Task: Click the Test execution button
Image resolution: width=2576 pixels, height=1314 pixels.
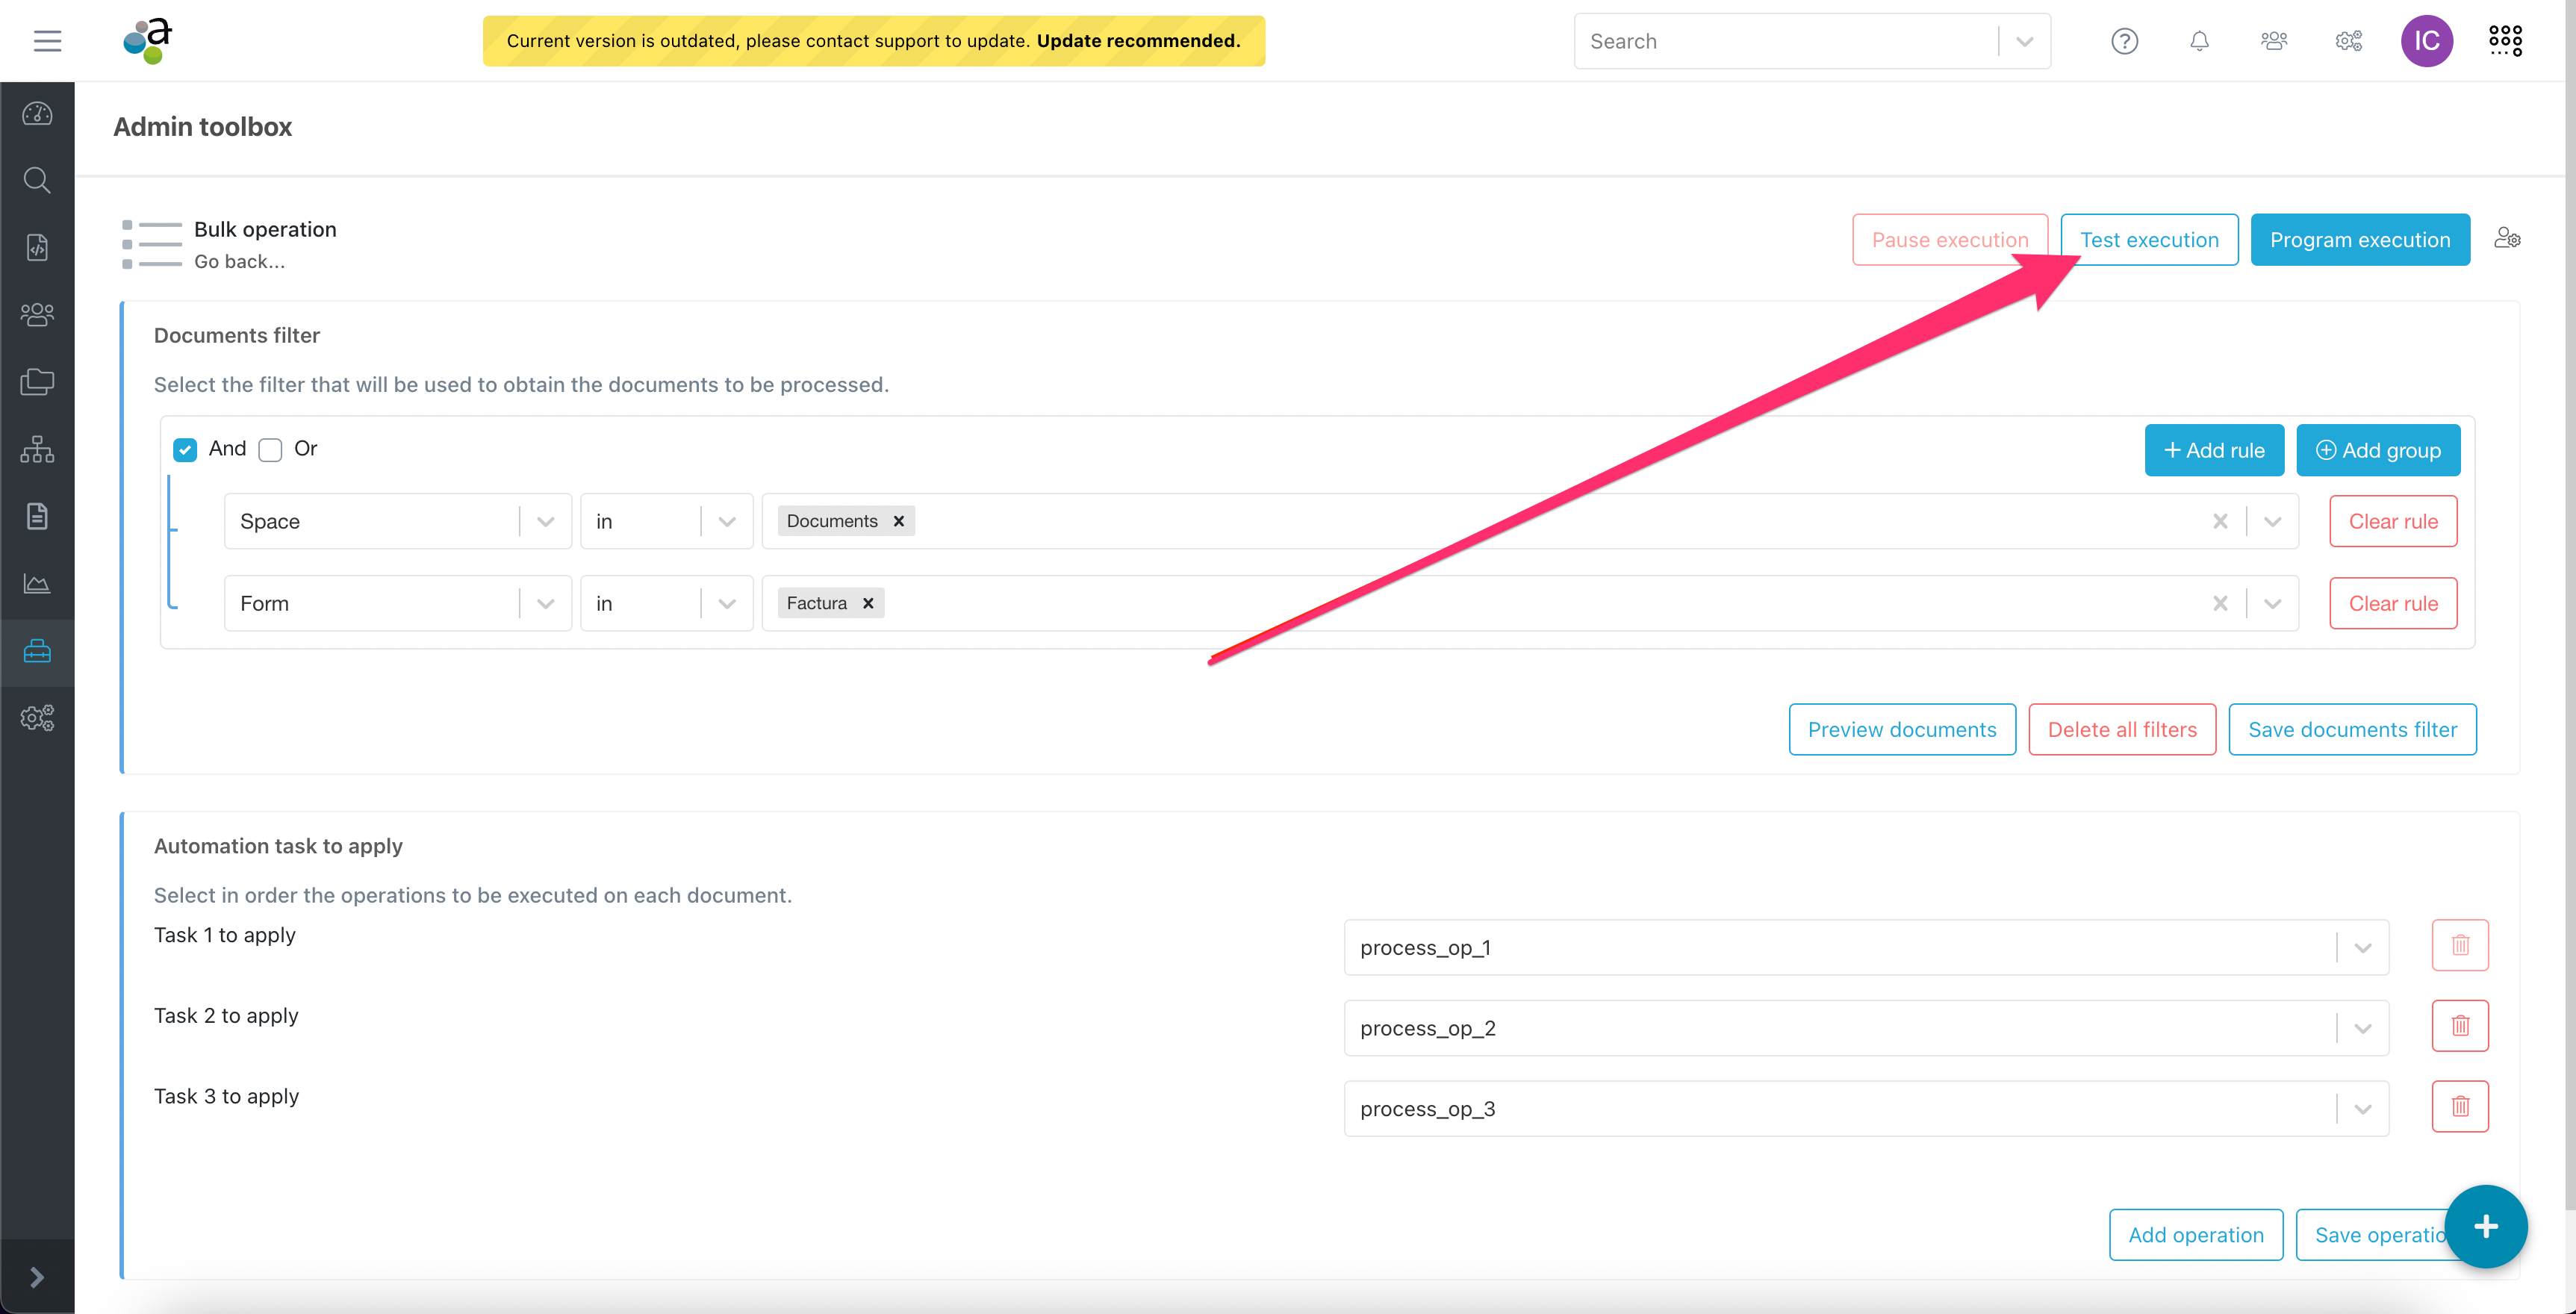Action: pyautogui.click(x=2149, y=239)
